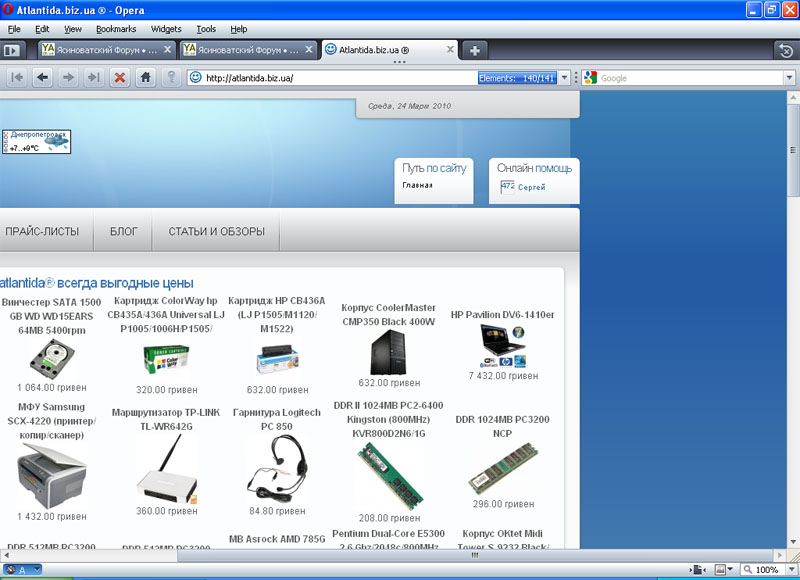Click the Fast Forward toolbar button
The height and width of the screenshot is (580, 800).
[93, 77]
